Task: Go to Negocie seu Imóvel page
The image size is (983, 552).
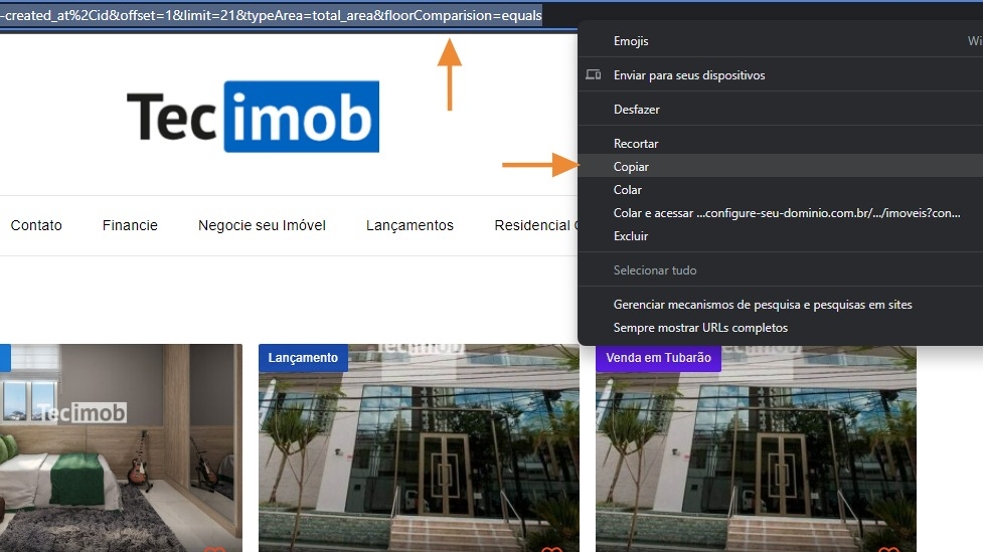Action: click(262, 226)
